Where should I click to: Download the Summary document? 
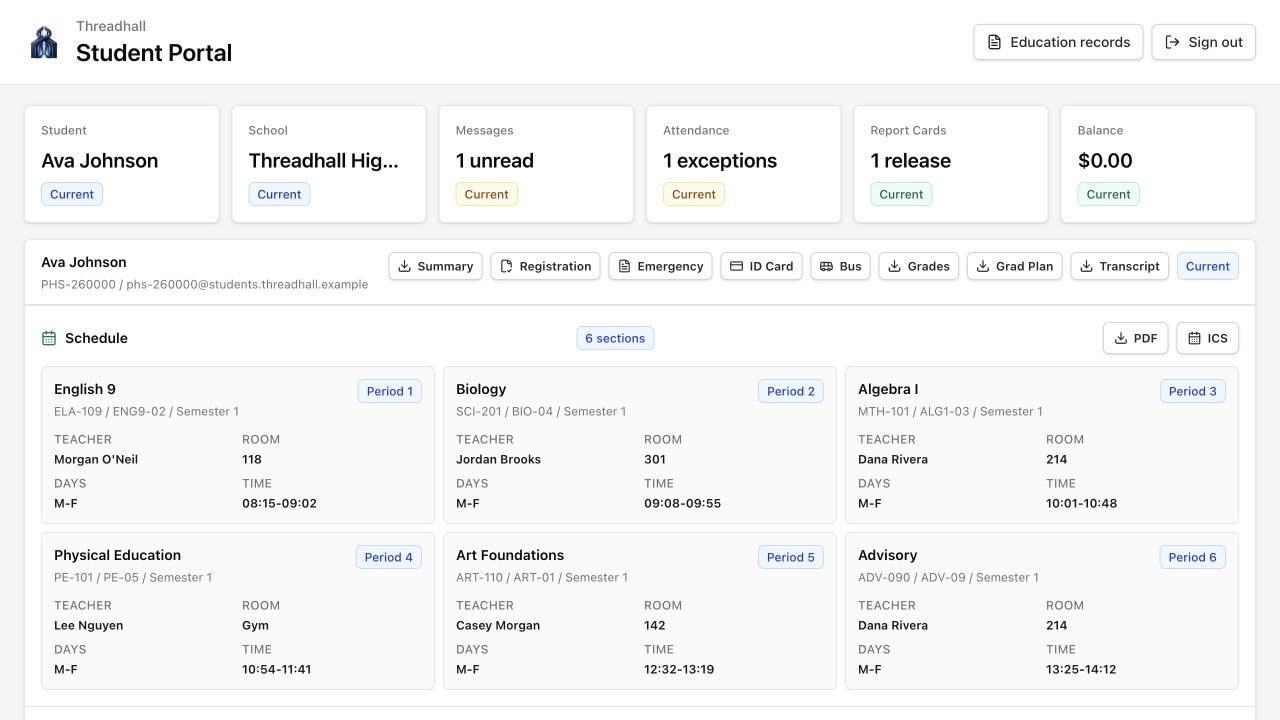435,266
